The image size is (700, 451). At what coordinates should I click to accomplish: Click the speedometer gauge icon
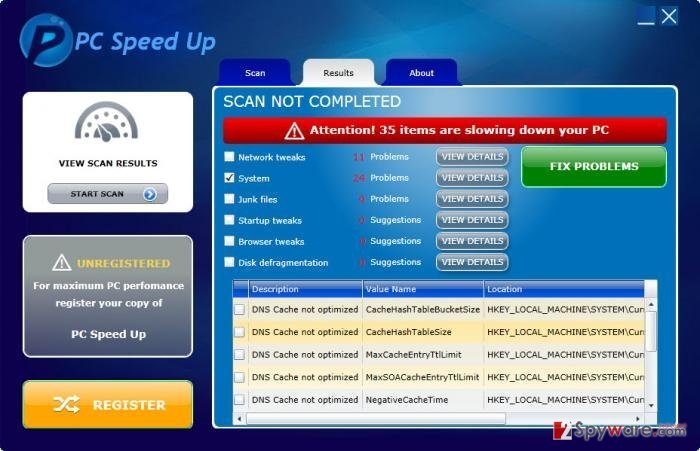point(106,122)
